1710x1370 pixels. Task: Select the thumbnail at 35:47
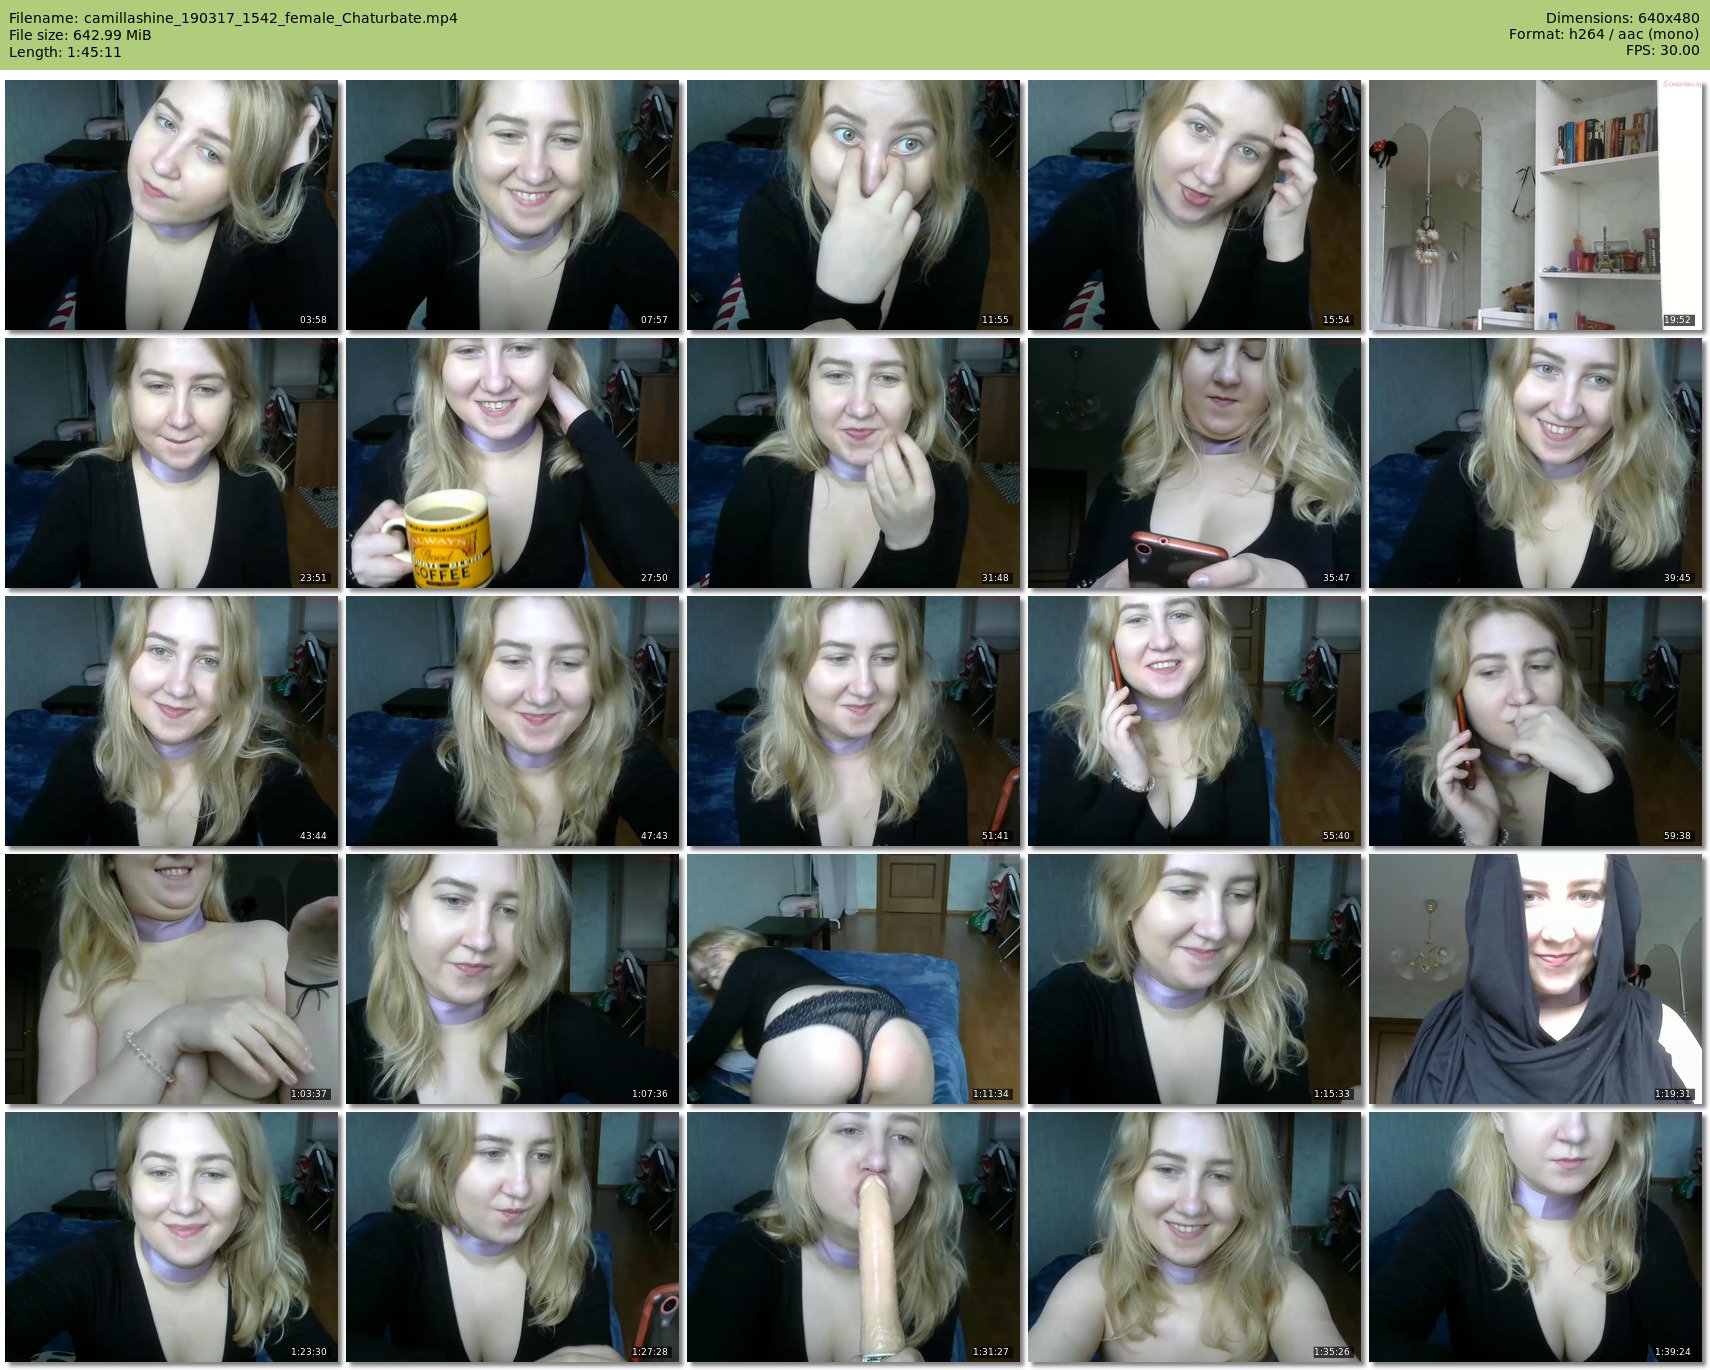click(x=1195, y=463)
